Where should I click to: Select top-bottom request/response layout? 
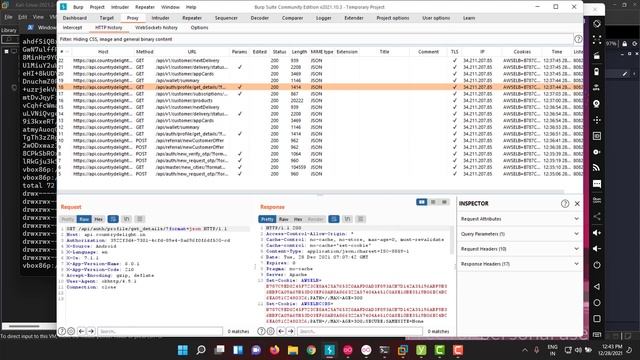tap(433, 202)
